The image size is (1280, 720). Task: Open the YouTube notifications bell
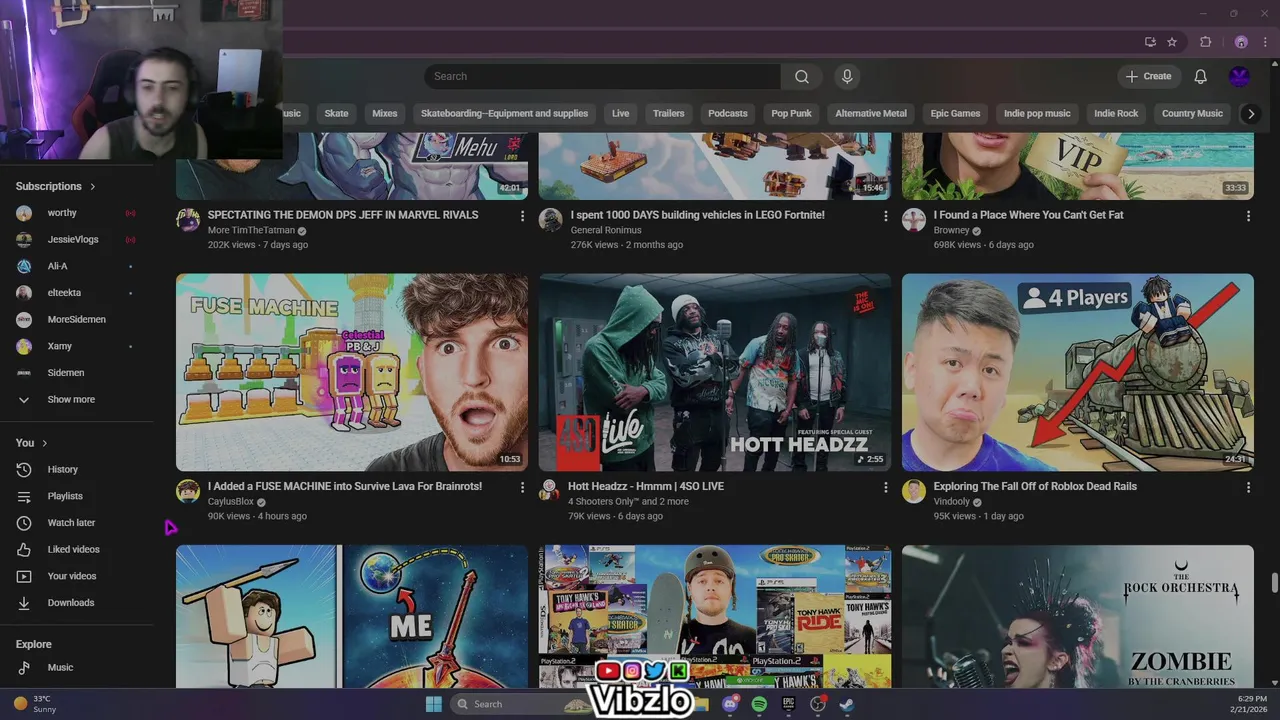tap(1200, 76)
